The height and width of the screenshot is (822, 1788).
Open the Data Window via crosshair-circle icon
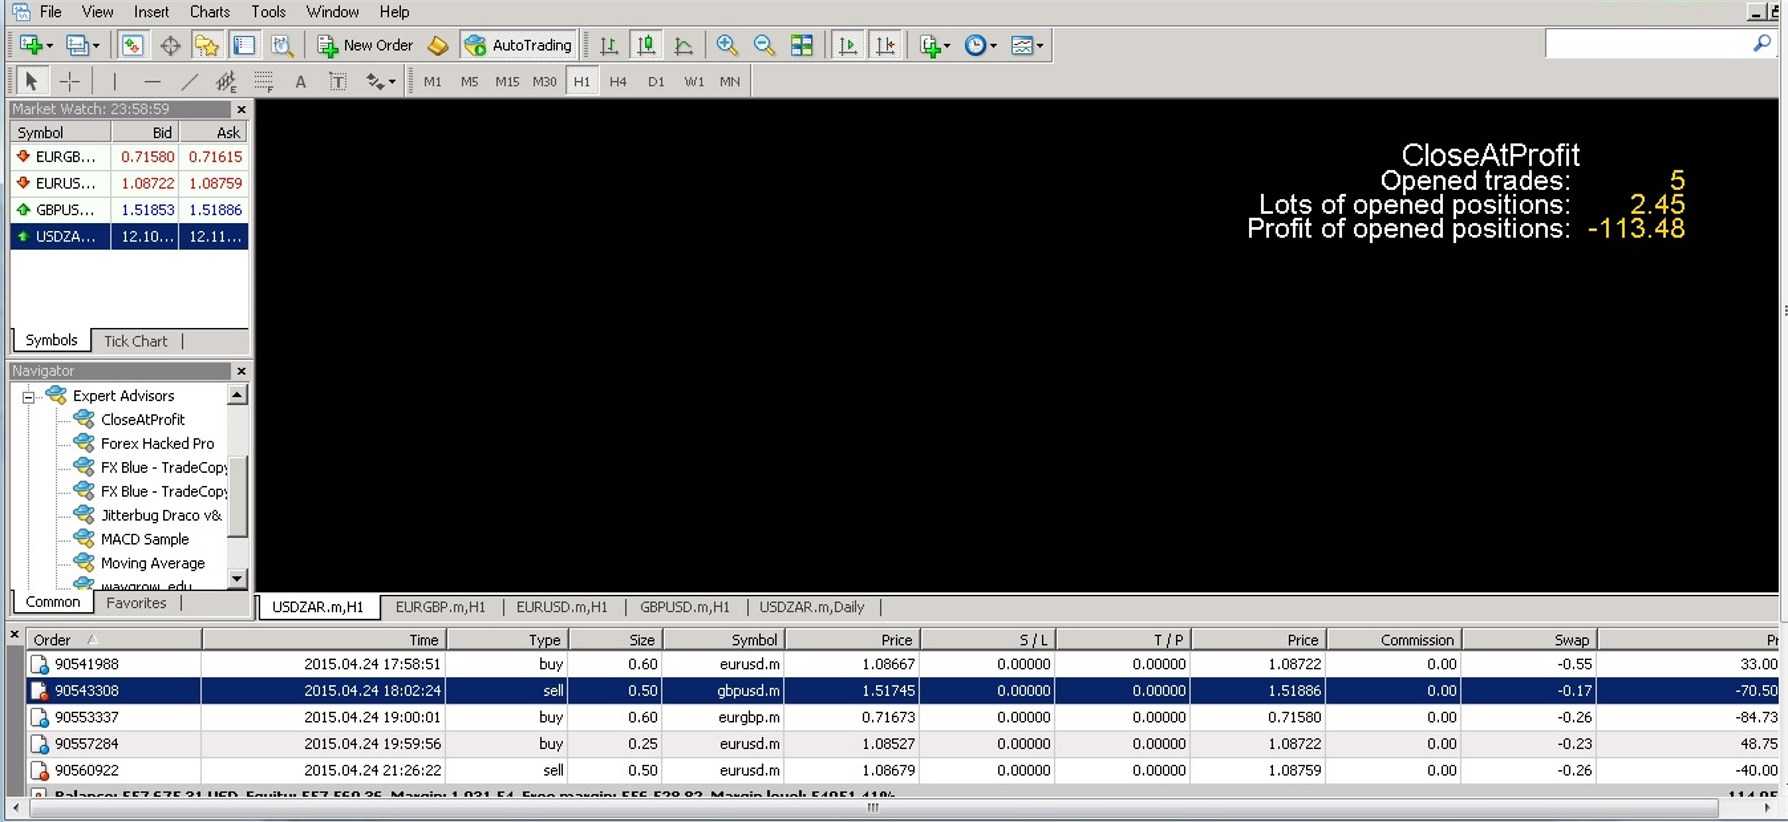(x=170, y=45)
